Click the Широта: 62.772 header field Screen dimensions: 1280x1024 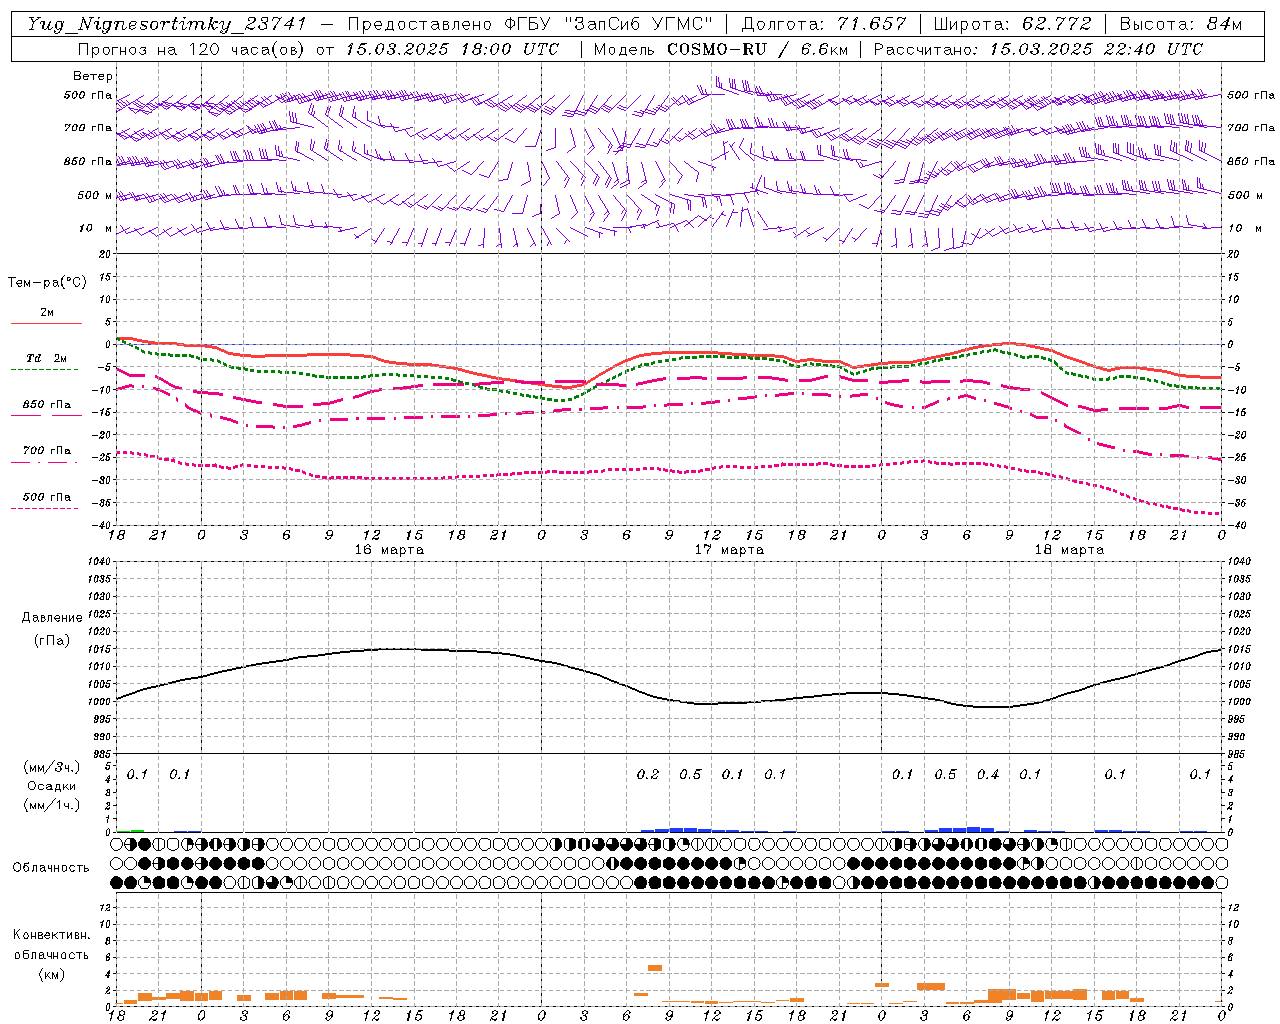1012,24
